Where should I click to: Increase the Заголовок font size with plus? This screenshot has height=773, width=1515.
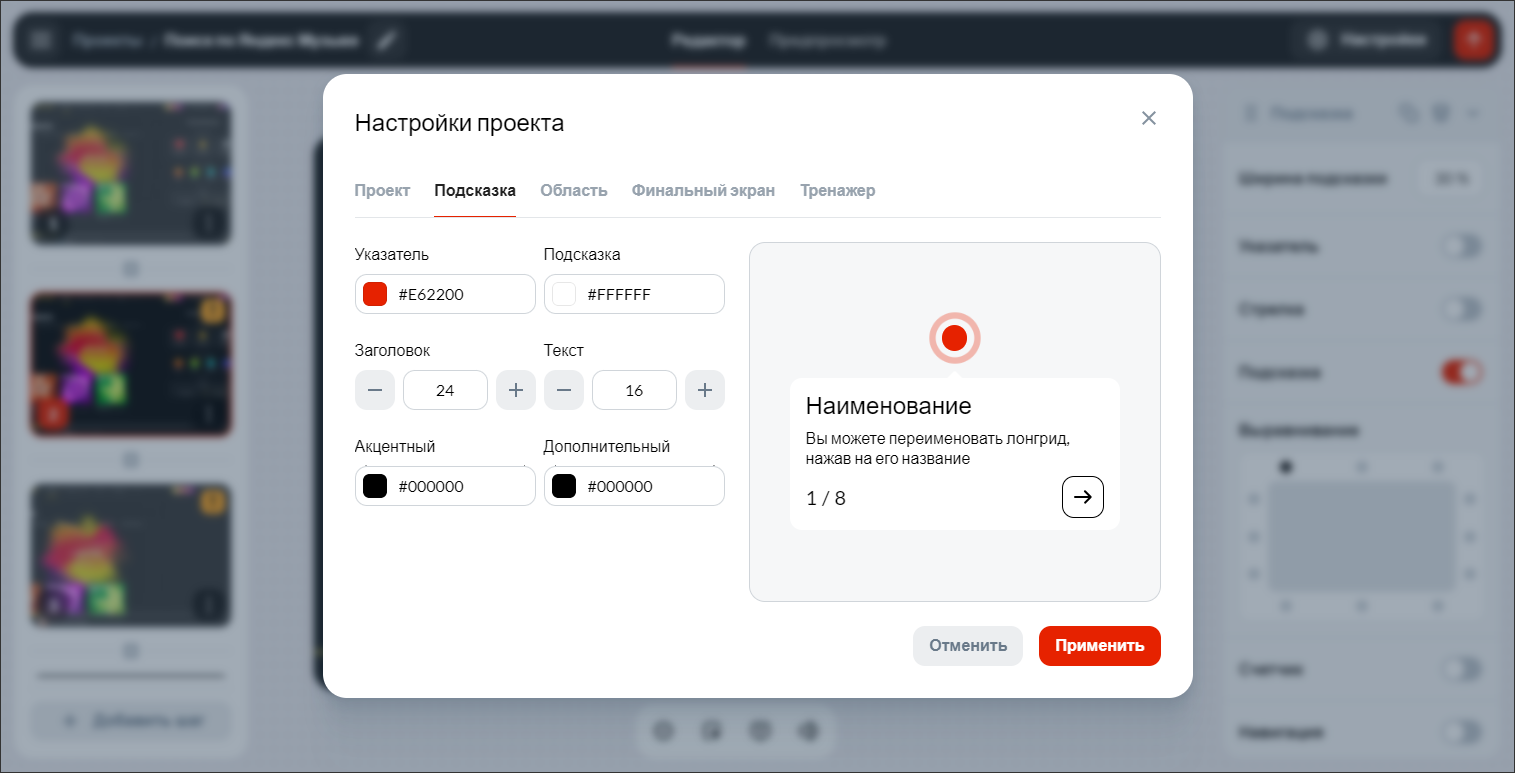[x=515, y=390]
